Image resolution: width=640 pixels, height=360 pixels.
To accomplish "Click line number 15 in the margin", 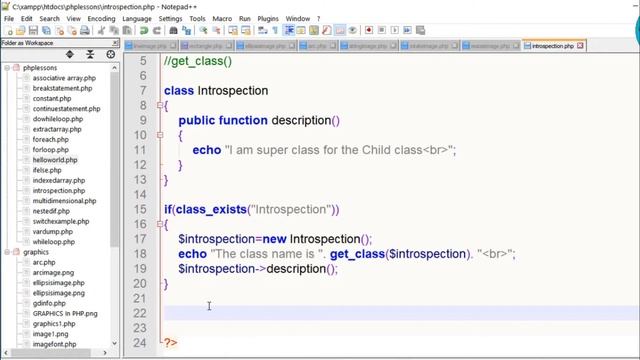I will (x=140, y=210).
